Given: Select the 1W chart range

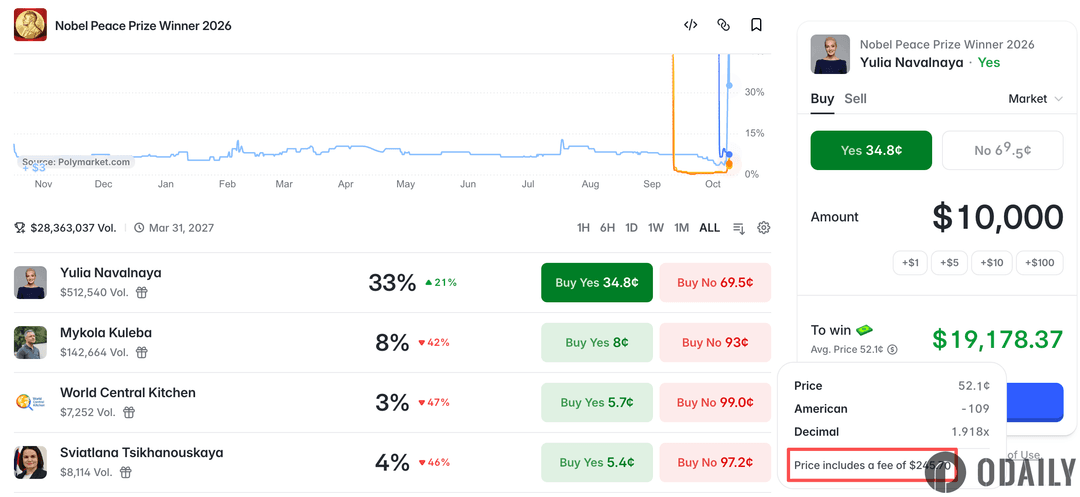Looking at the screenshot, I should click(x=656, y=228).
